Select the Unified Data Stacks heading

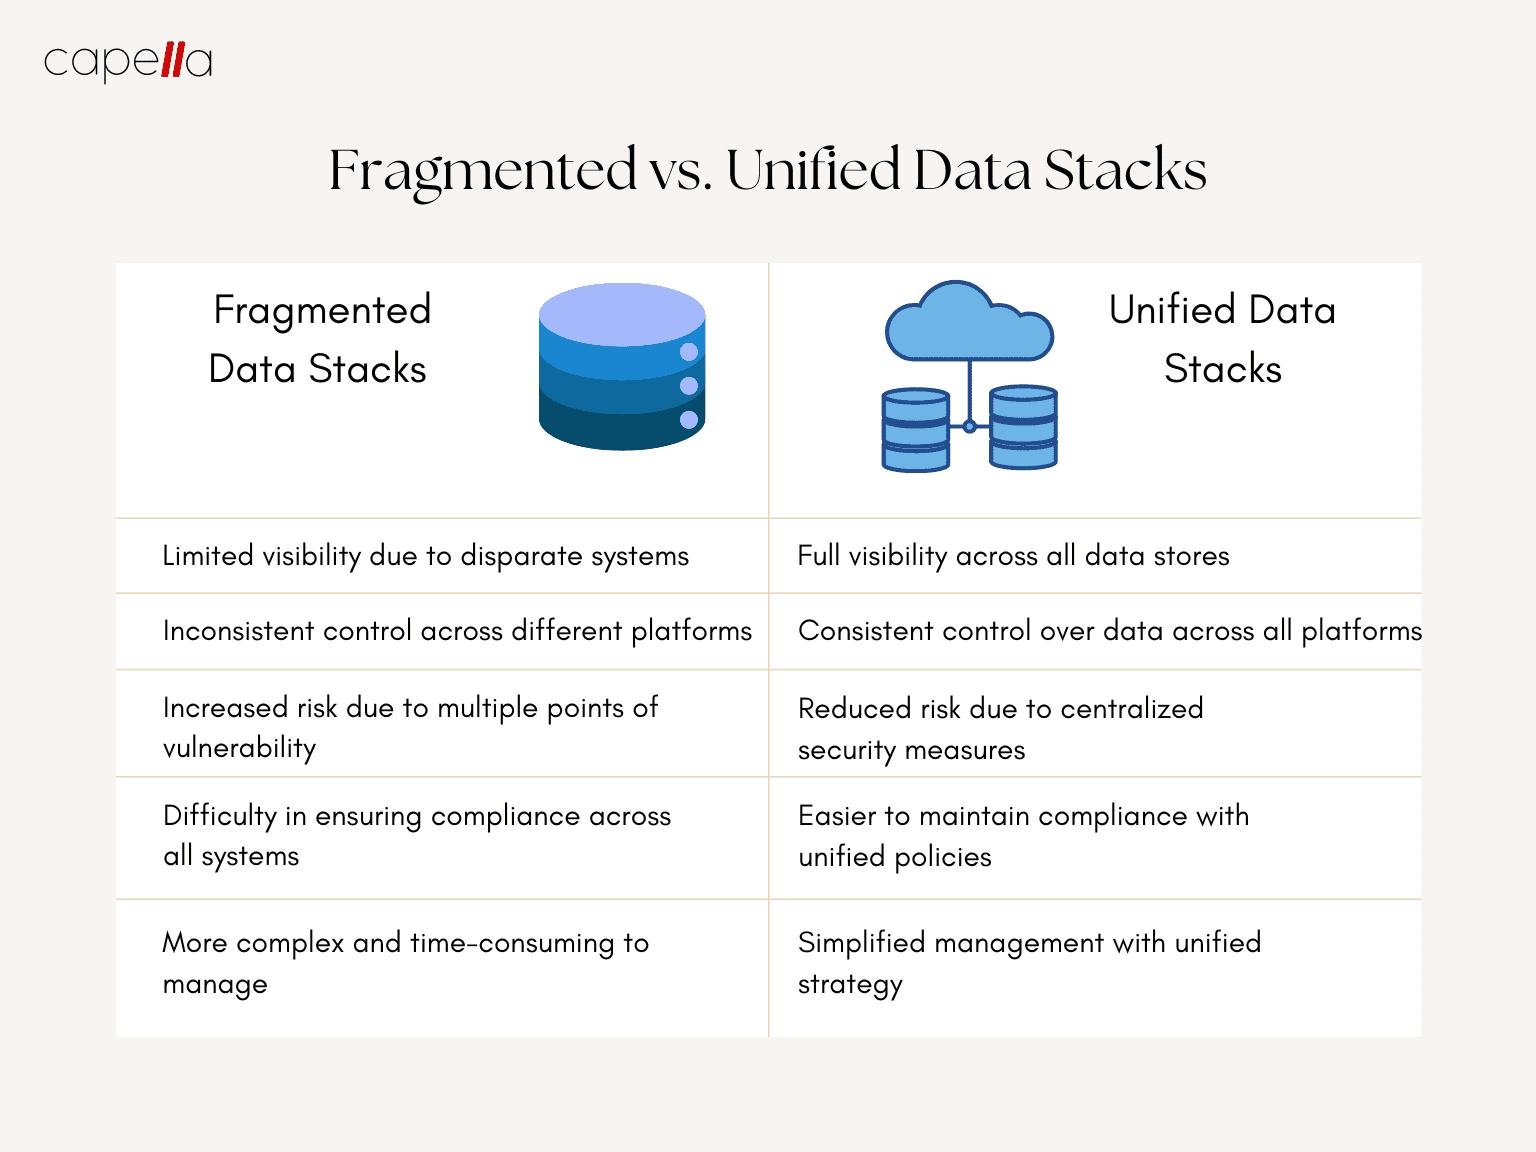[1222, 339]
